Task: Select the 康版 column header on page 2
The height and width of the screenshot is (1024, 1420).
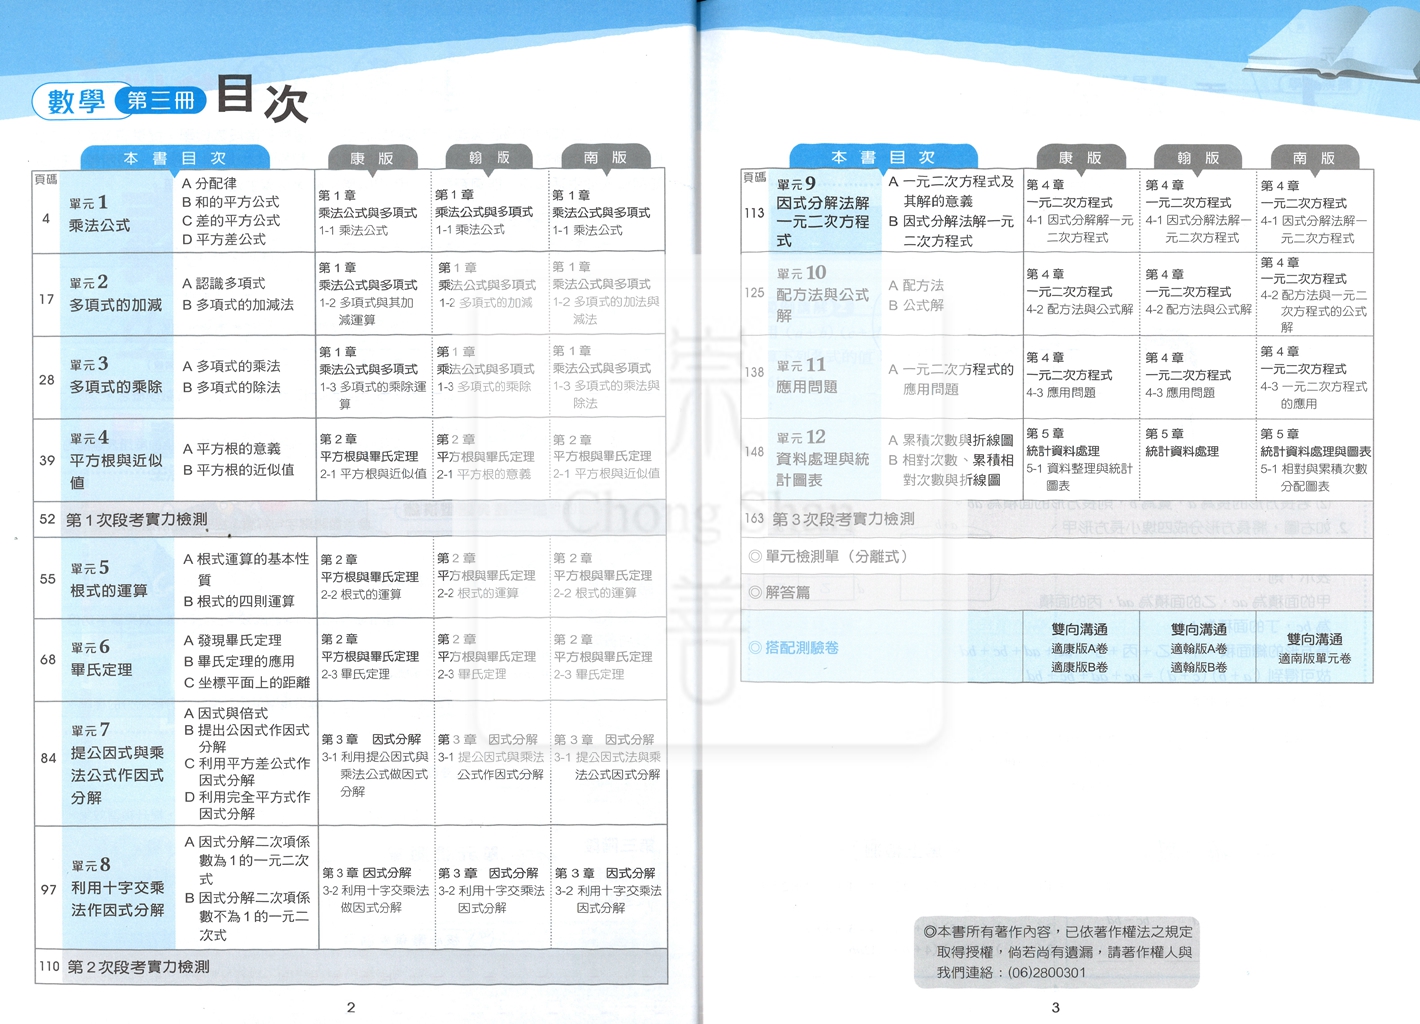Action: point(372,158)
